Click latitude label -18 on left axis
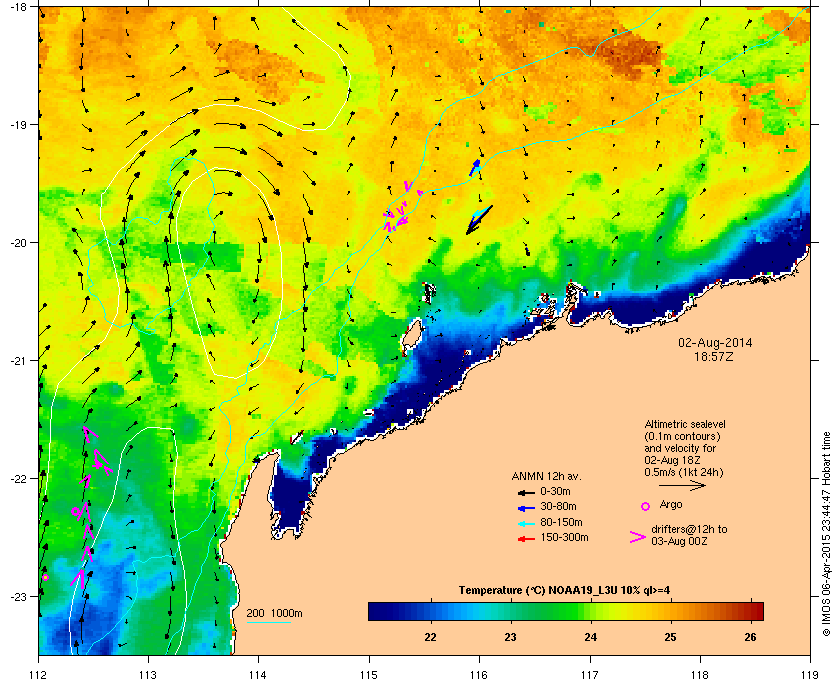This screenshot has width=840, height=680. coord(18,6)
